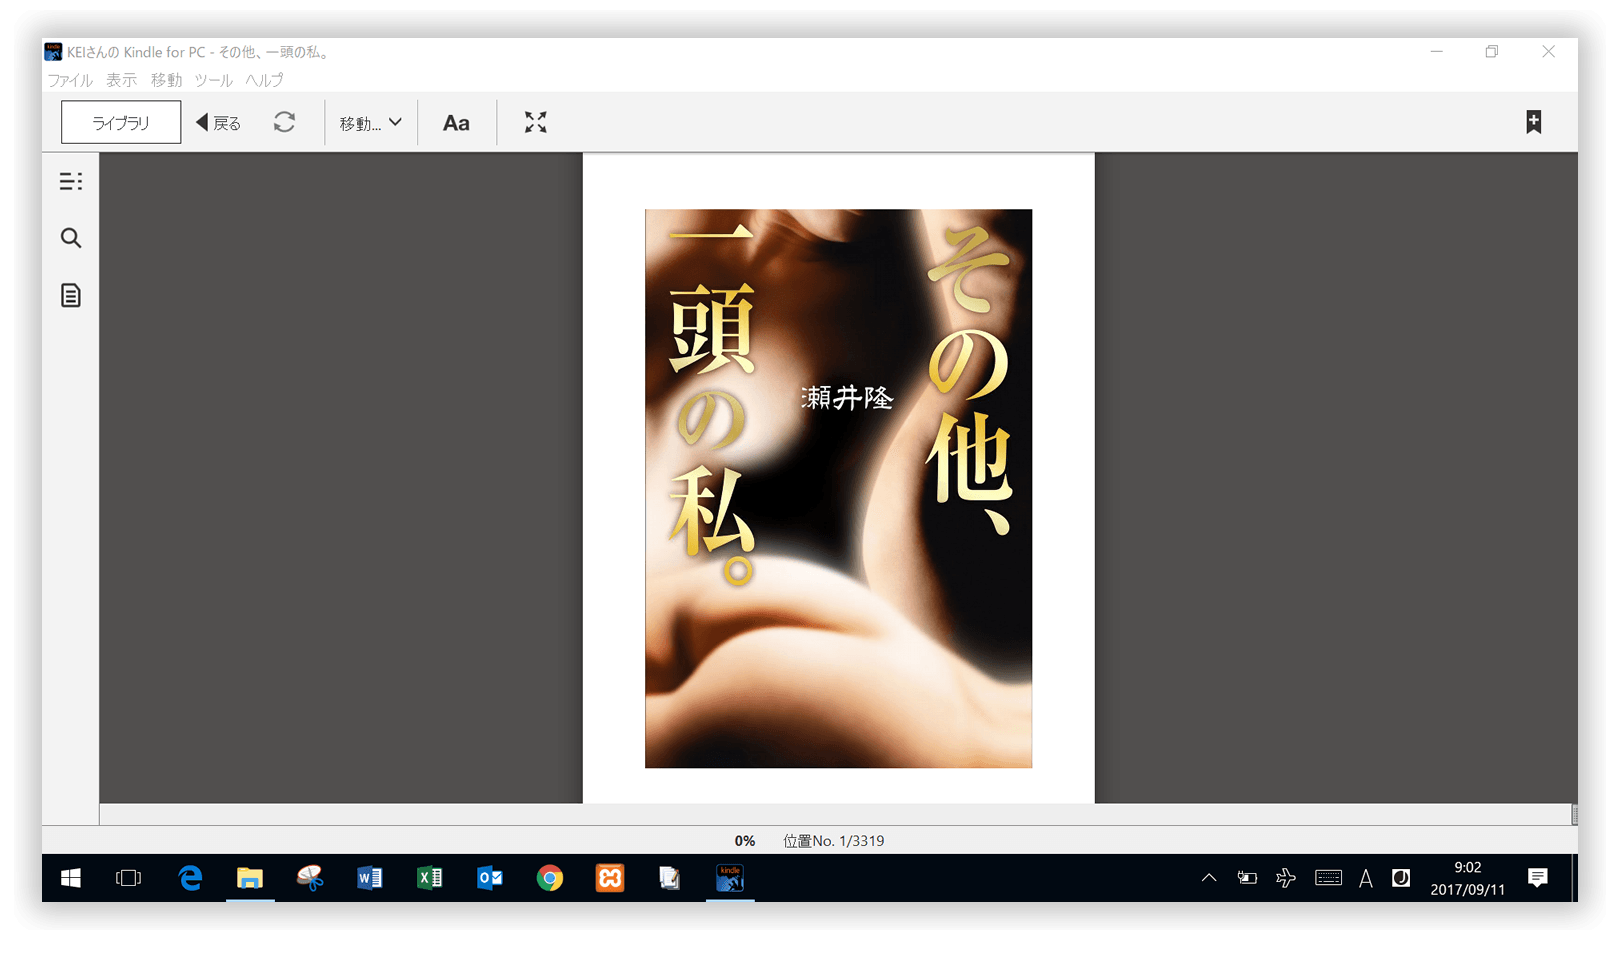Return to ライブラリ library

click(121, 122)
